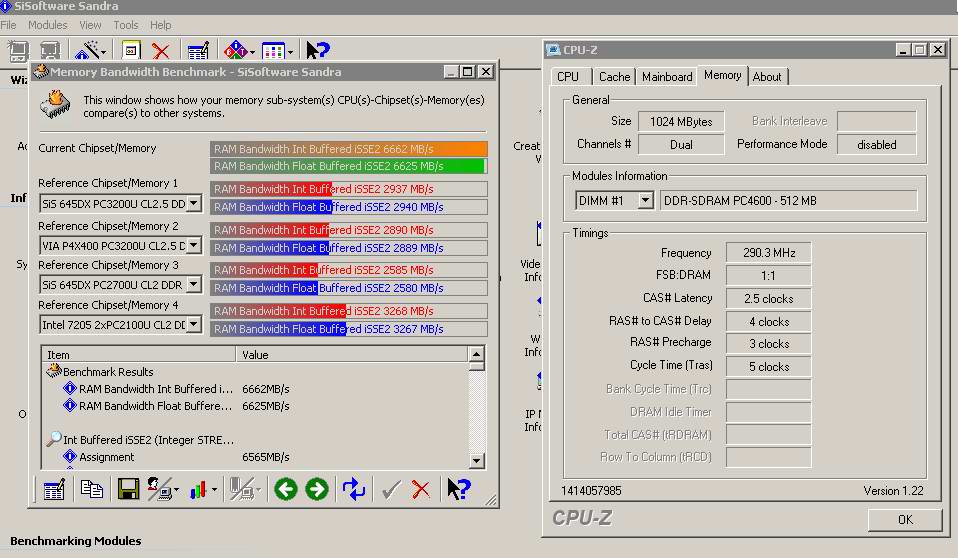Open the wizard wand dropdown arrow
The width and height of the screenshot is (958, 558).
coord(103,53)
